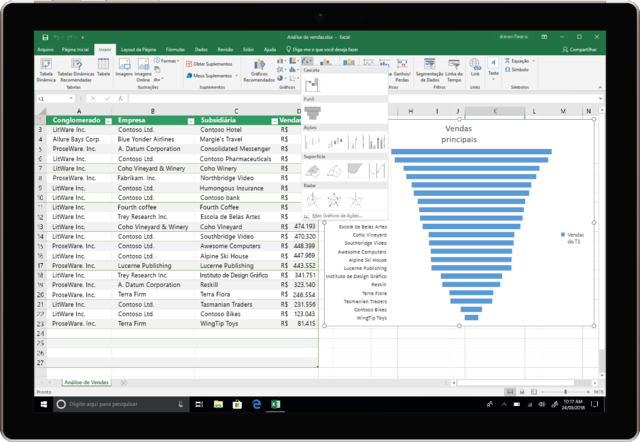Open the Arquivo tab

[x=45, y=49]
